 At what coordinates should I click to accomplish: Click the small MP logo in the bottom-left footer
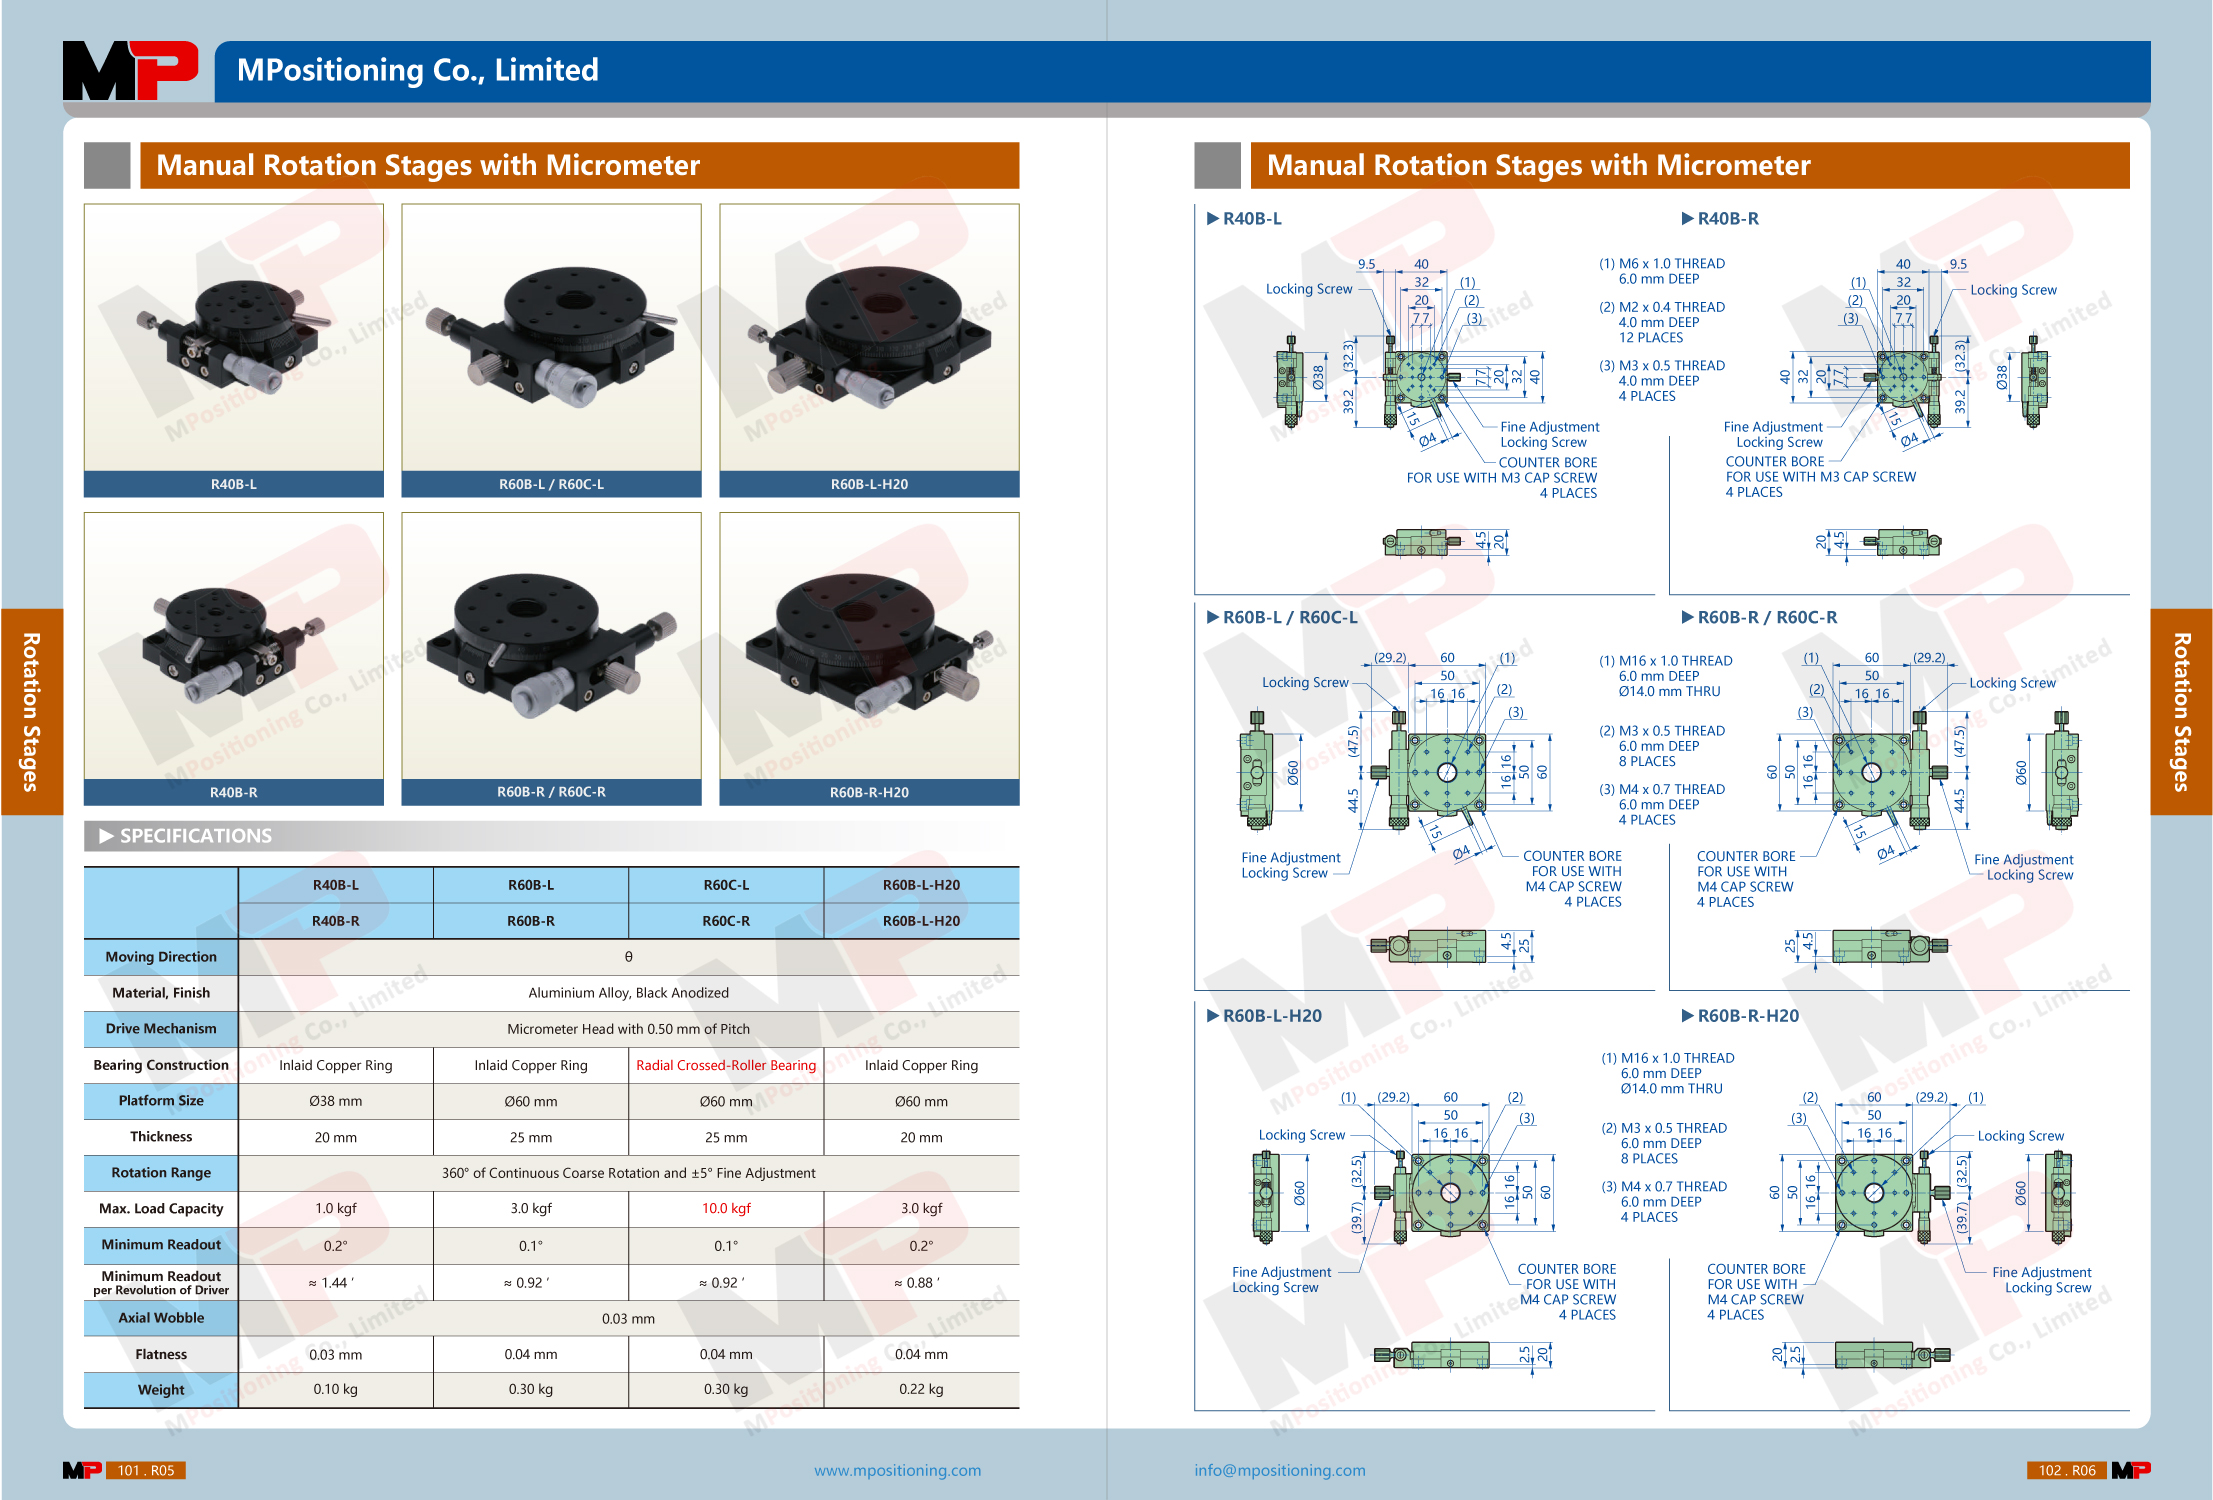[x=82, y=1470]
